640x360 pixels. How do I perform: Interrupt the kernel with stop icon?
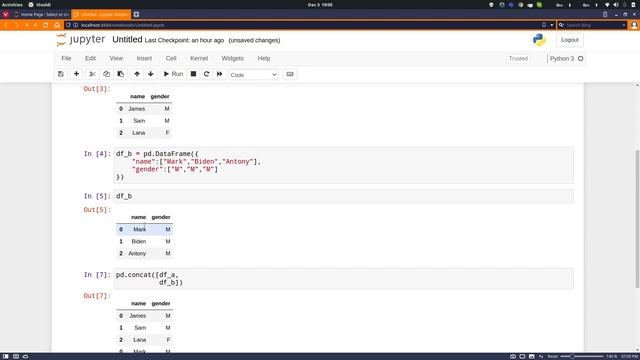coord(193,74)
